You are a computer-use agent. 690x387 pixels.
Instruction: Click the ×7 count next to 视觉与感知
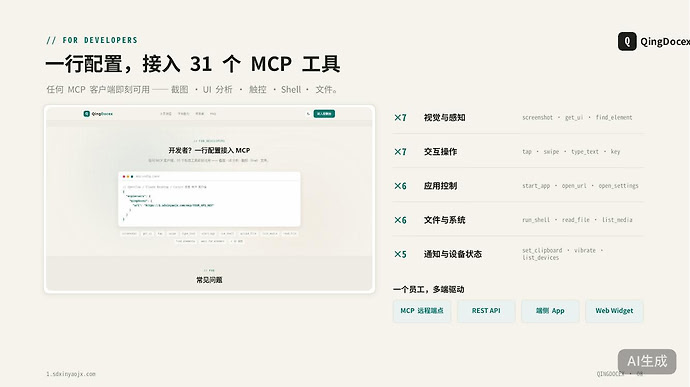[400, 118]
